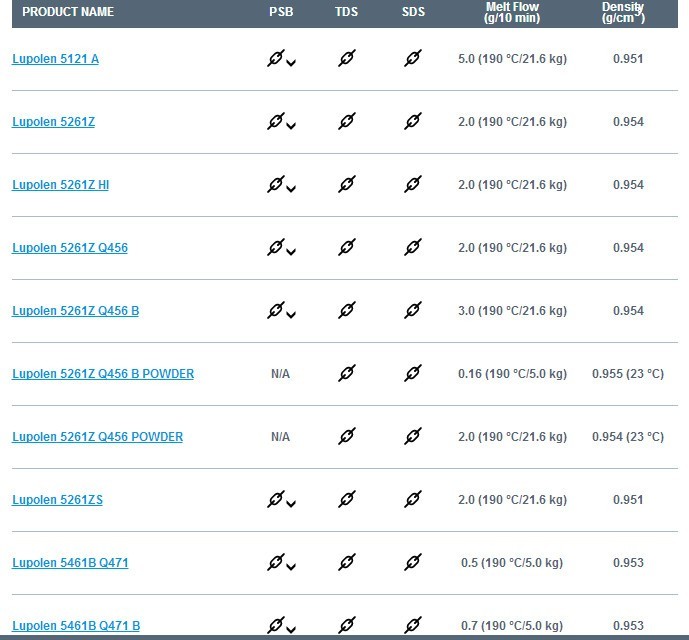Open PSB link icon for Lupolen 5261Z Q456 B row
This screenshot has width=689, height=640.
(x=276, y=310)
